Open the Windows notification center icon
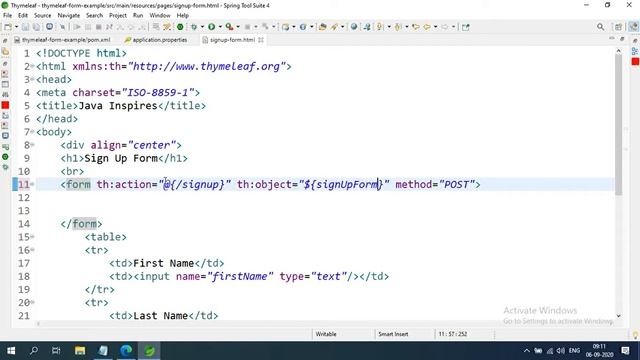Screen dimensions: 640x360 click(x=625, y=351)
